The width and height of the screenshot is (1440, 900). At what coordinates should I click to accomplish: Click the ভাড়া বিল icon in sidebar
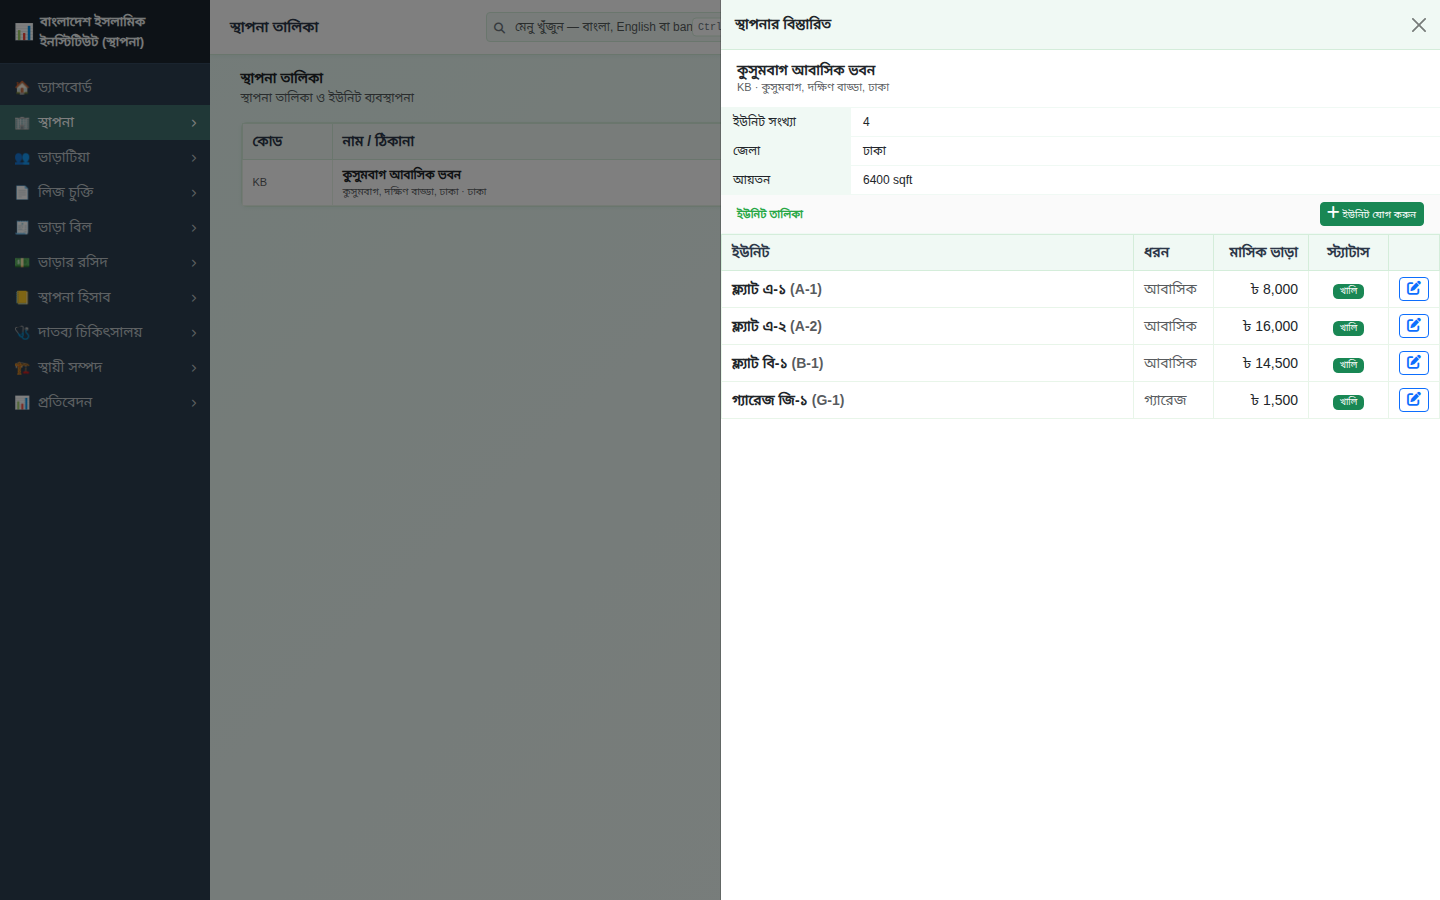click(x=22, y=228)
